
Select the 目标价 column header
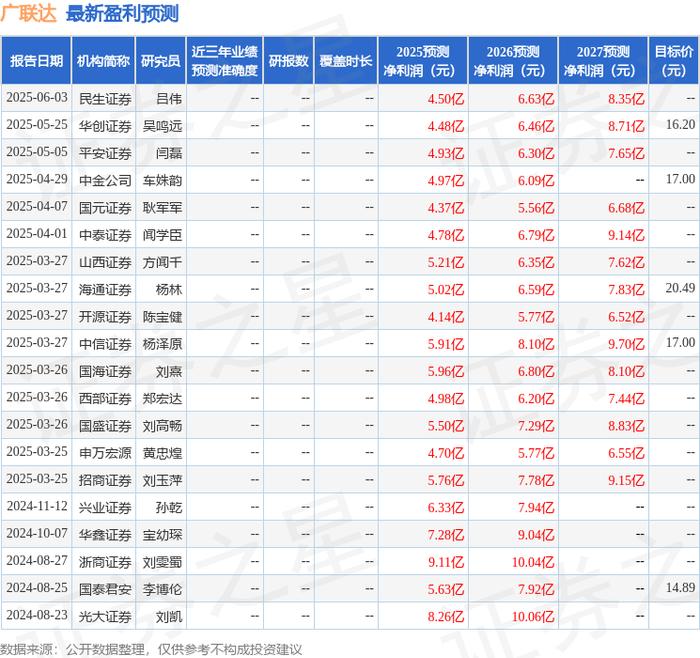[x=674, y=61]
